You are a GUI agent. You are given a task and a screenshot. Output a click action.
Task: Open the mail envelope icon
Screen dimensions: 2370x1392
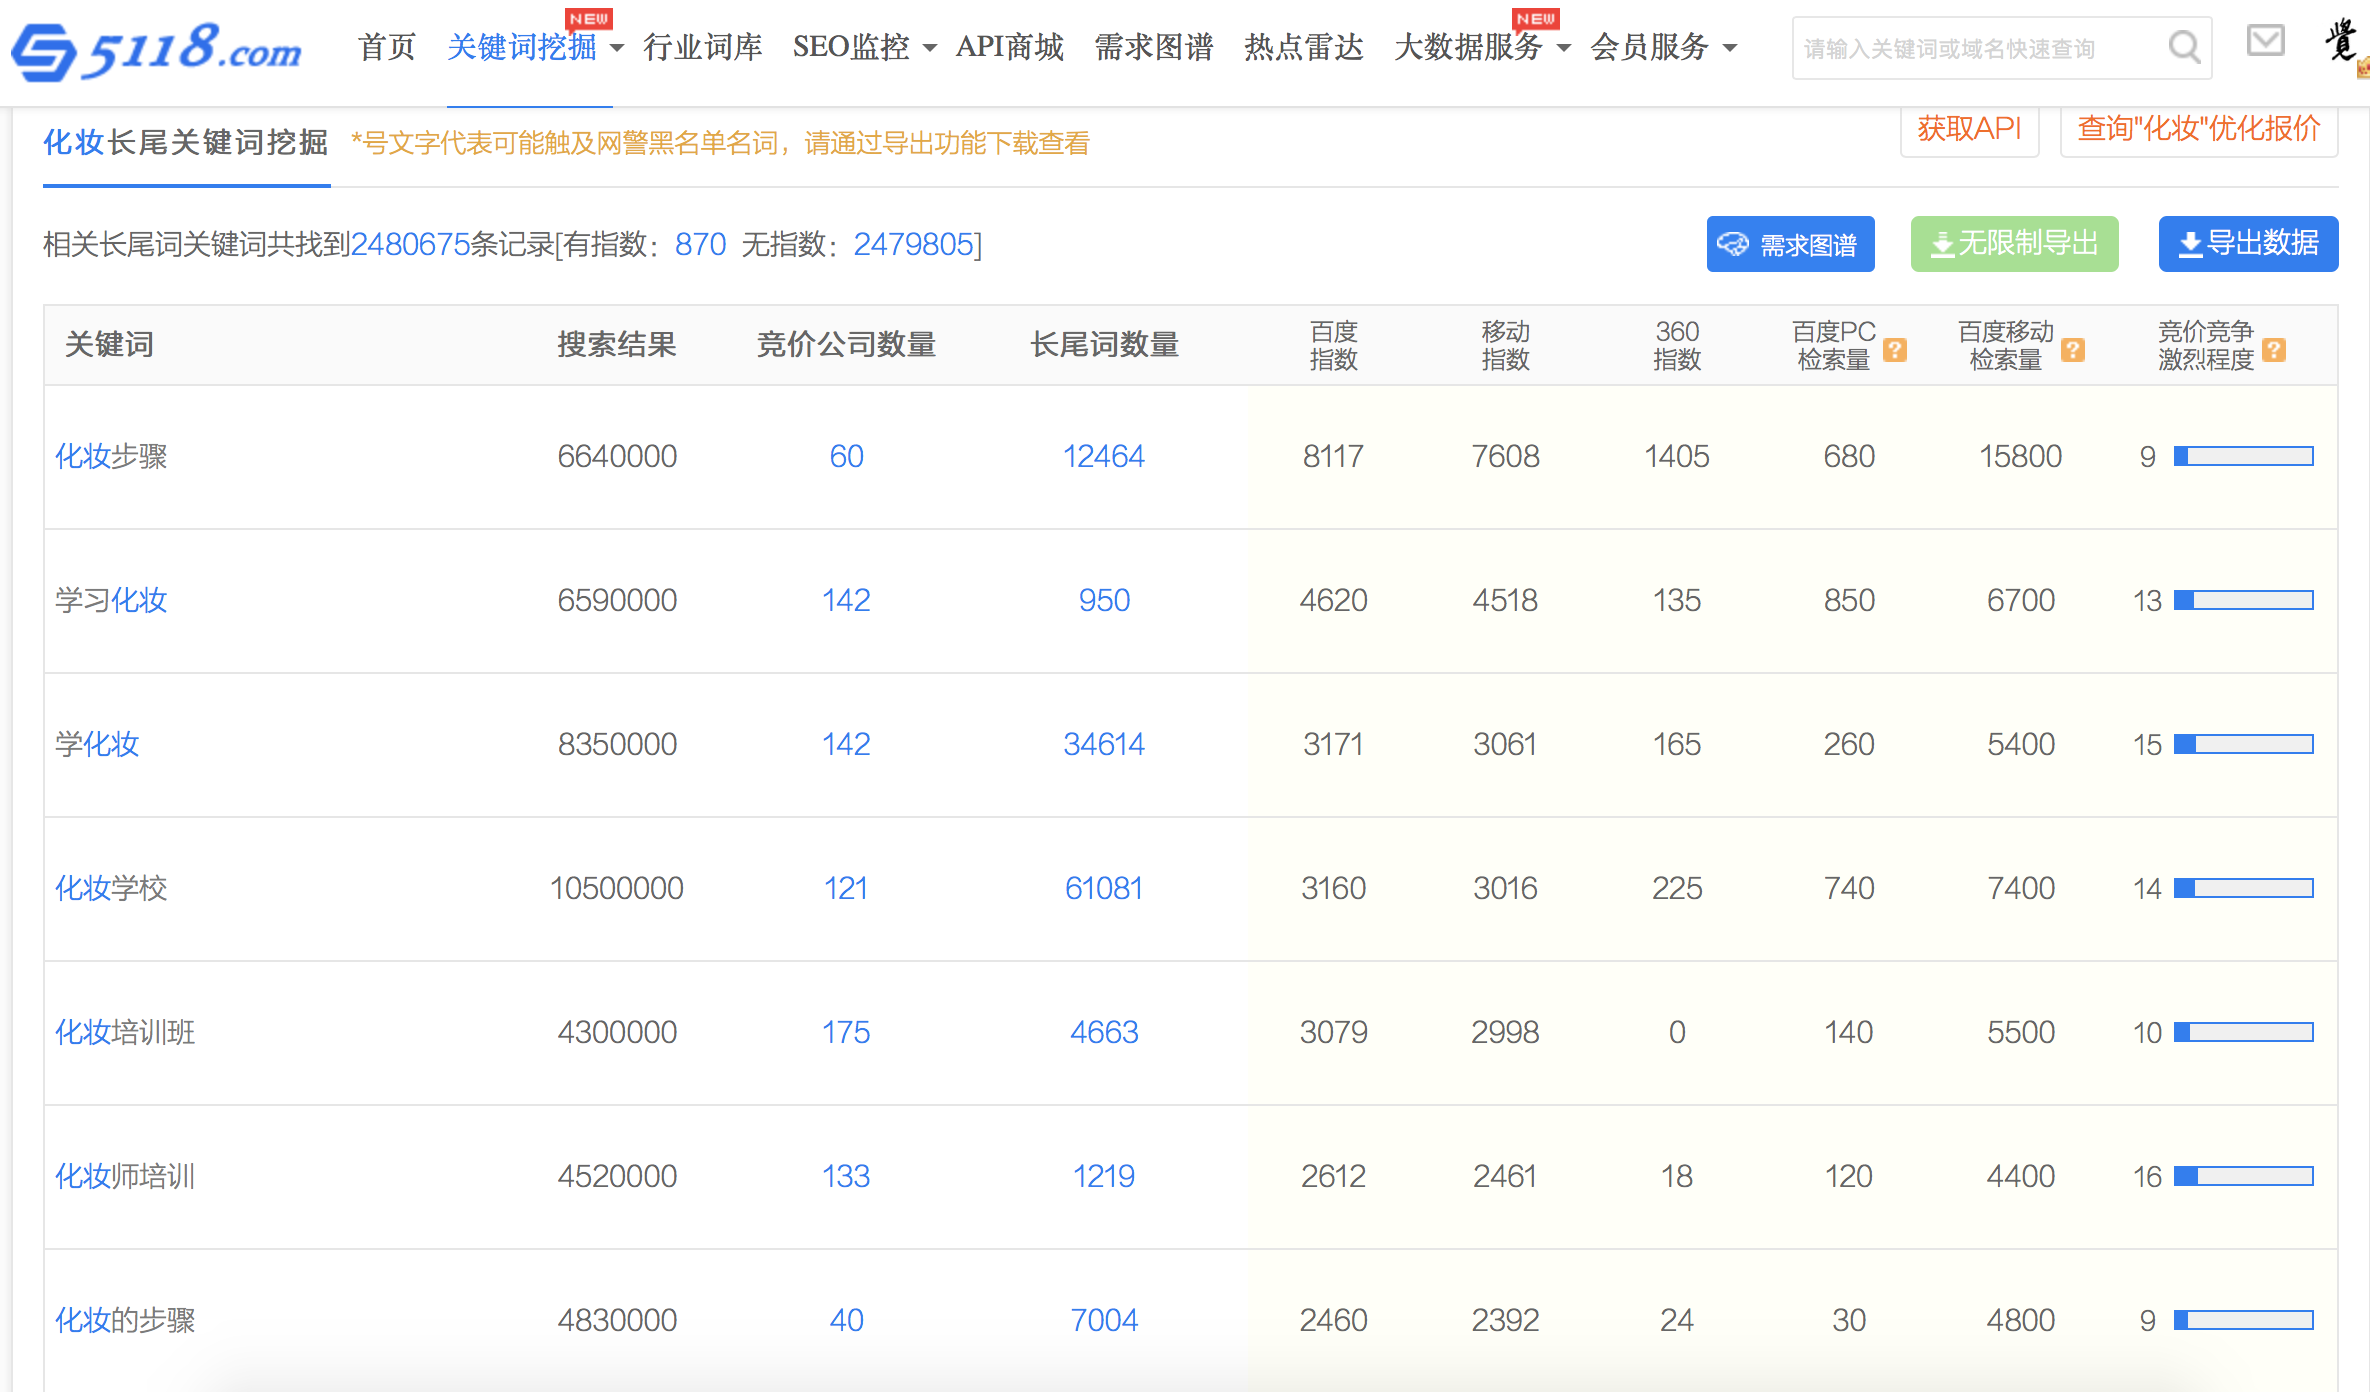(2265, 41)
